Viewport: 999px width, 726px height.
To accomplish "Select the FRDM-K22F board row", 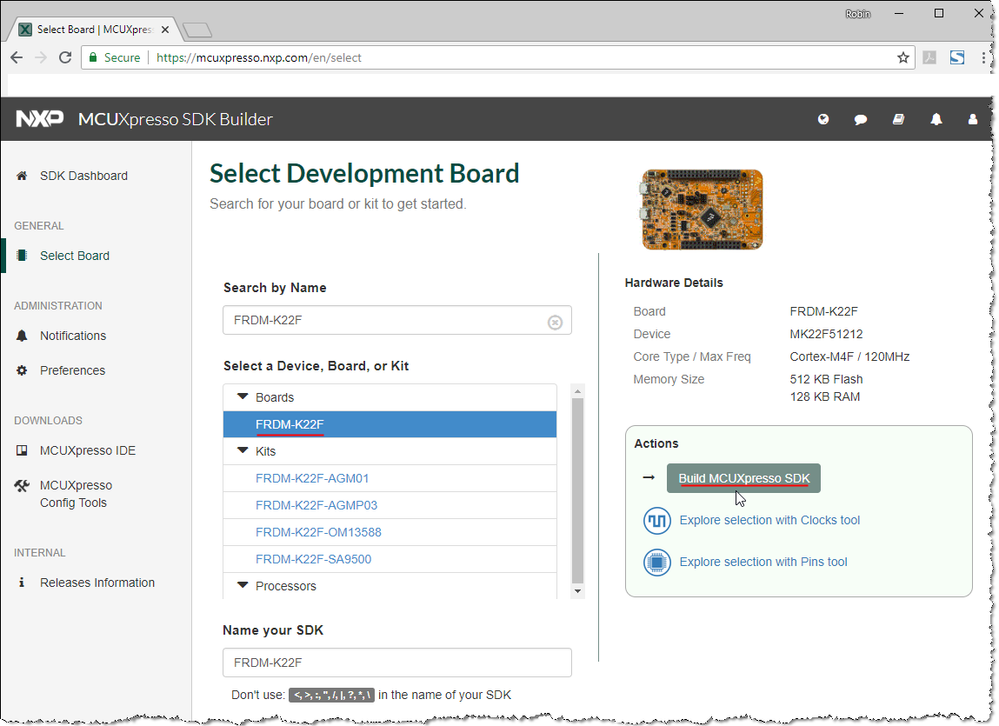I will point(389,424).
